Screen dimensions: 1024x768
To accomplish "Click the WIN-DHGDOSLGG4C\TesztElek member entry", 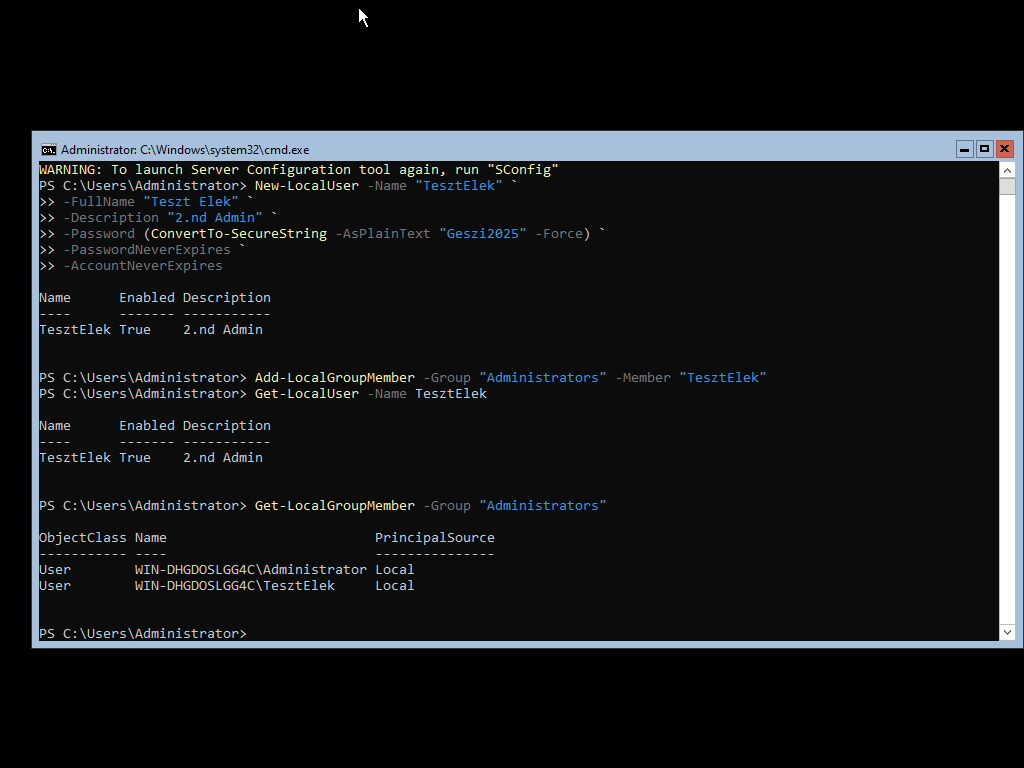I will click(234, 586).
